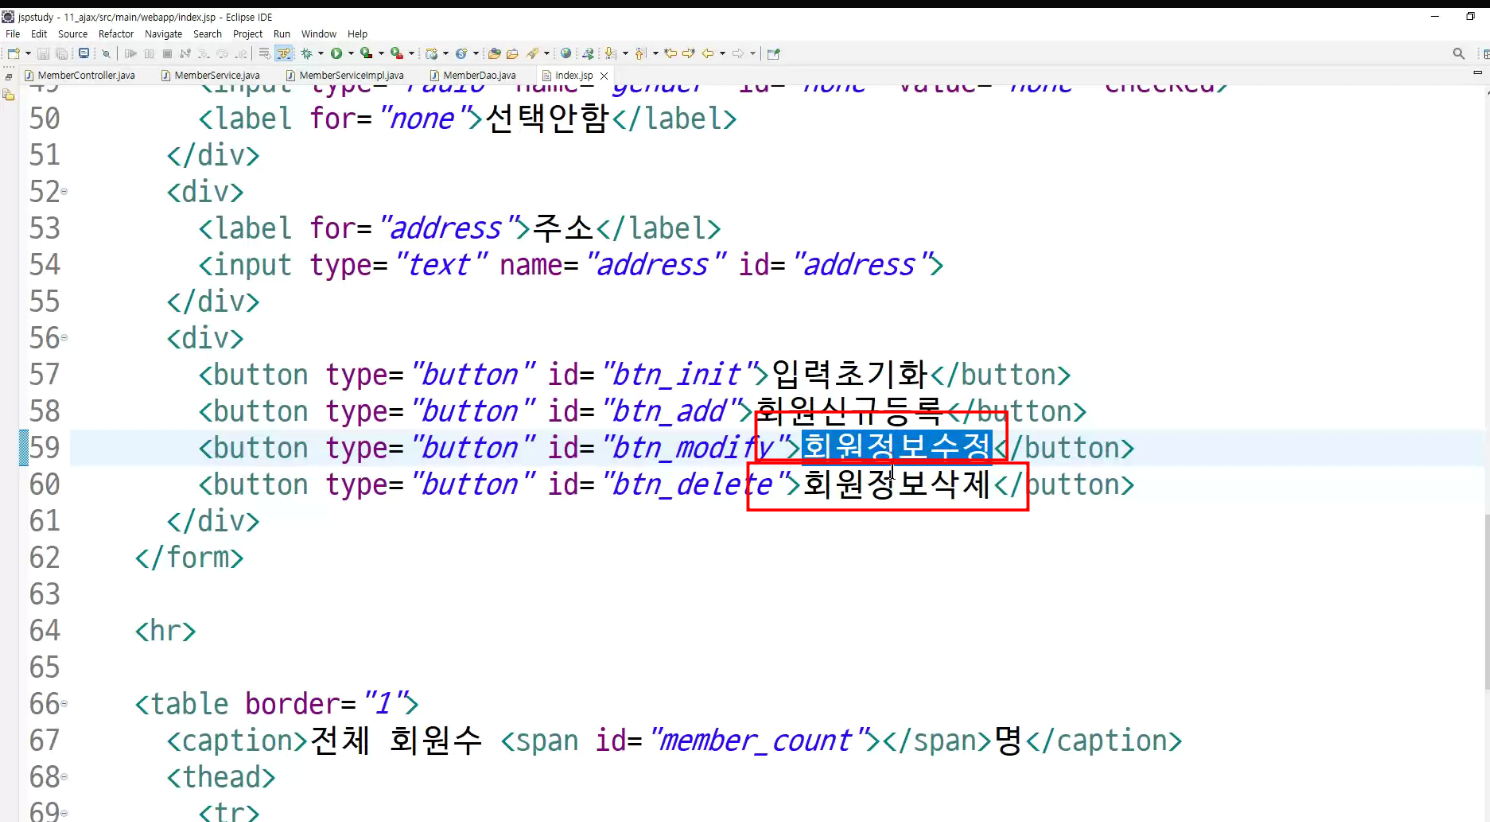Collapse the div fold marker on line 52
This screenshot has width=1490, height=822.
tap(65, 191)
